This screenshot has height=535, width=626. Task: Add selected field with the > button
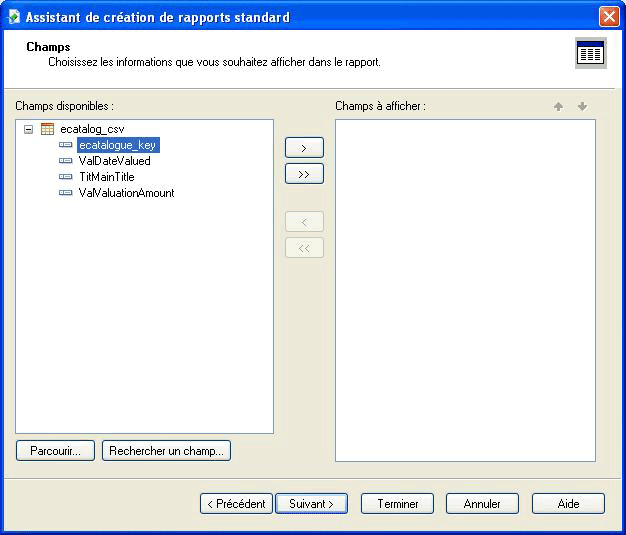click(x=304, y=148)
